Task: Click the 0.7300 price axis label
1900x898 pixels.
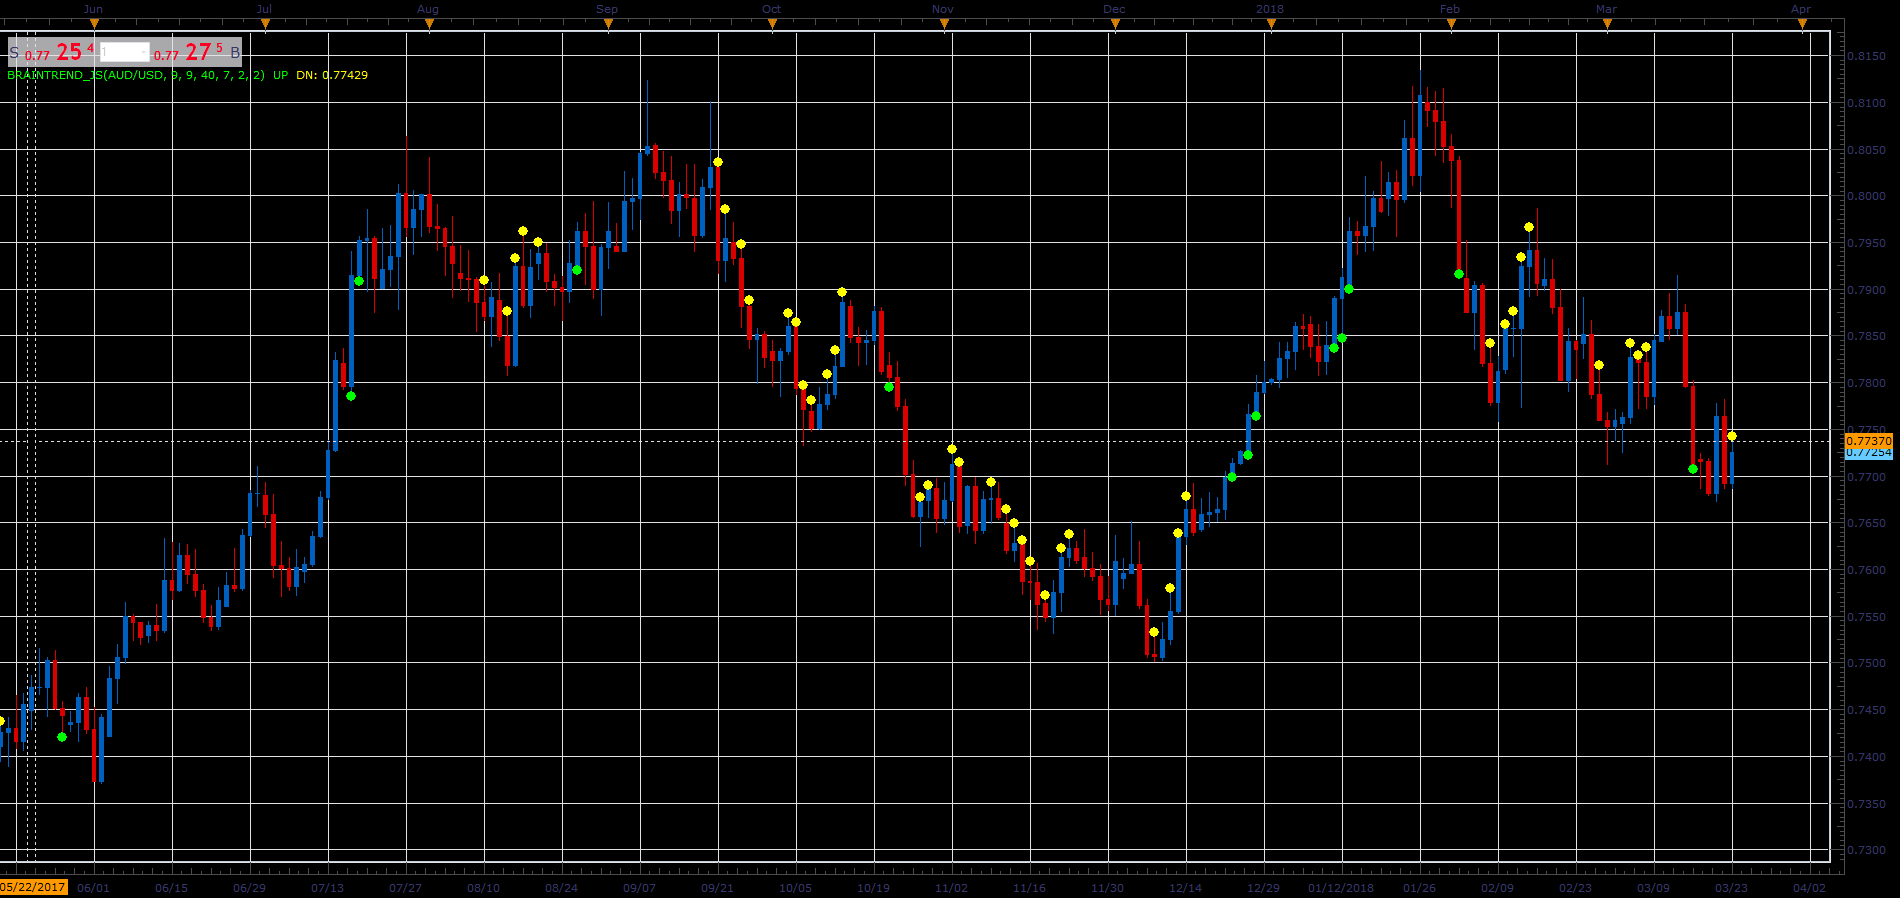Action: [1867, 850]
